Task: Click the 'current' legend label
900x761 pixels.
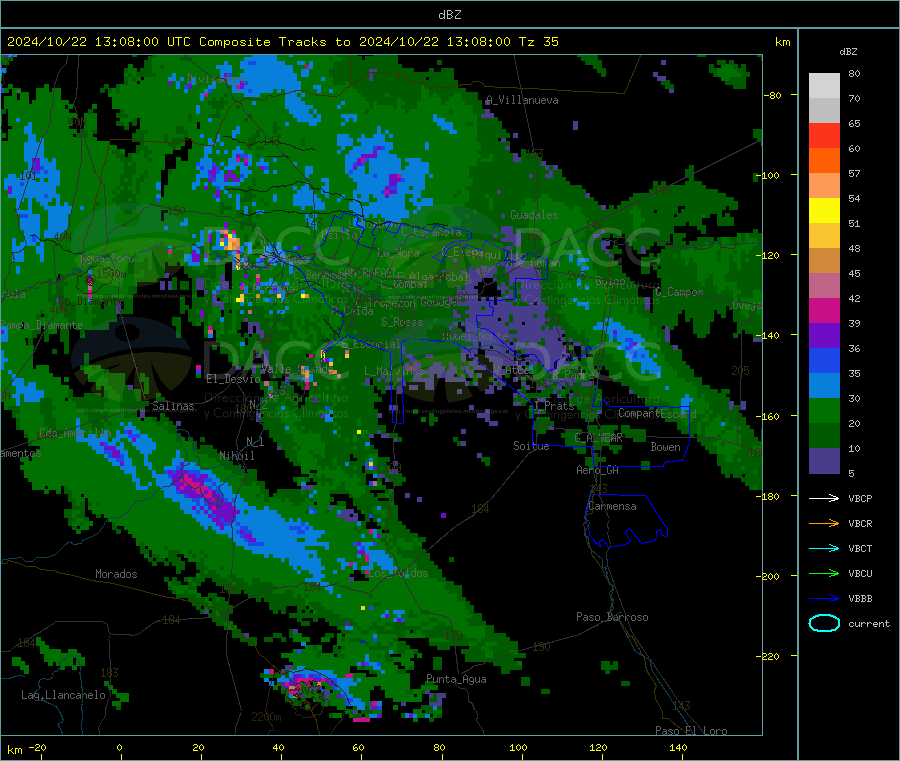Action: pos(868,624)
